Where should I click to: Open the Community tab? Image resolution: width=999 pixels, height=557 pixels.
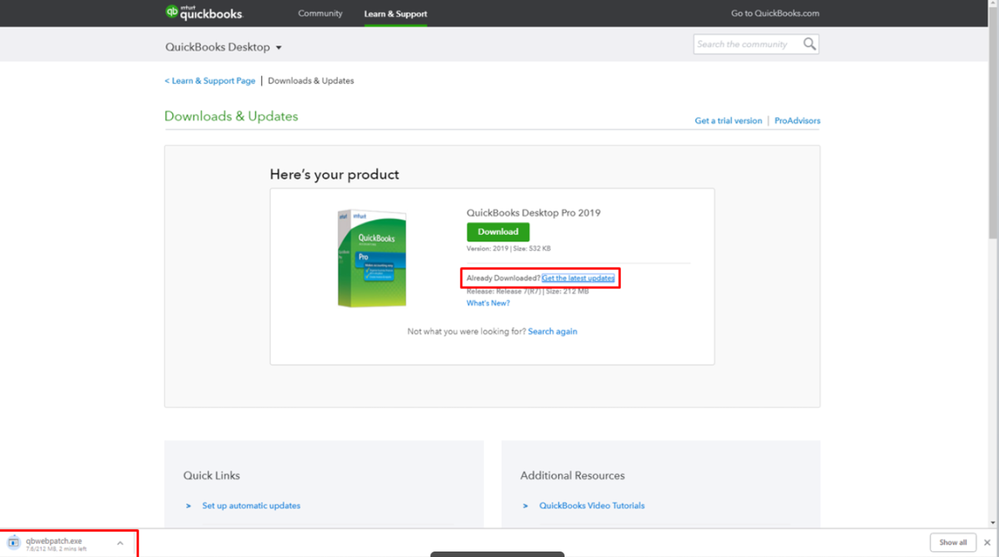320,13
